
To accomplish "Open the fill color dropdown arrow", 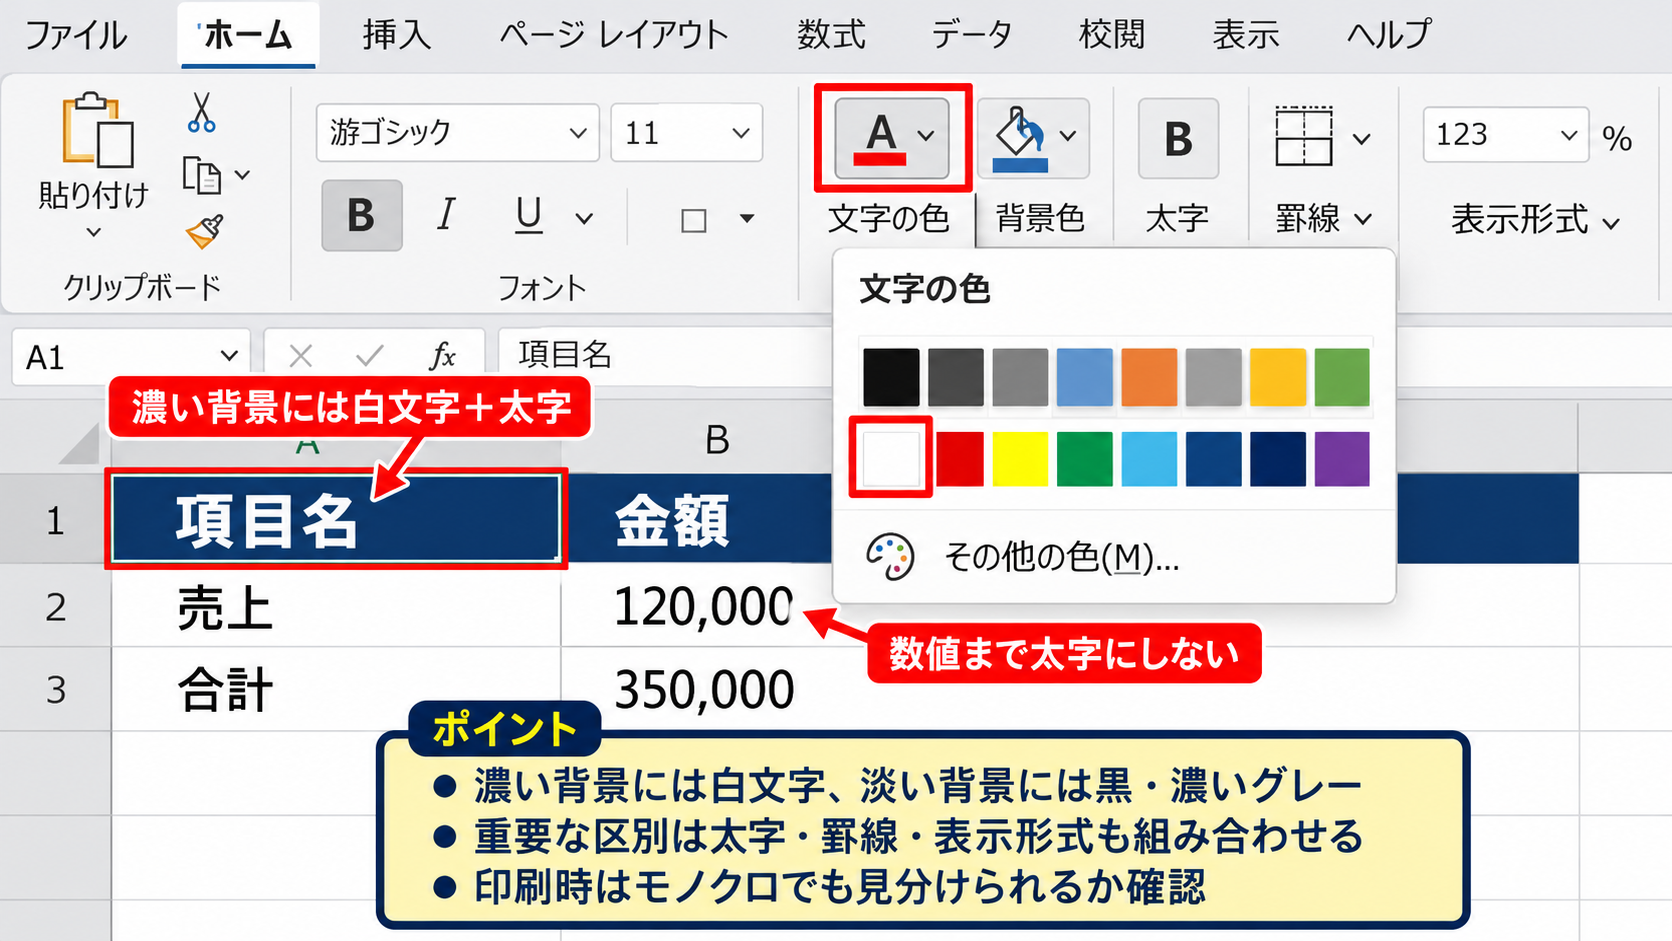I will tap(1068, 136).
